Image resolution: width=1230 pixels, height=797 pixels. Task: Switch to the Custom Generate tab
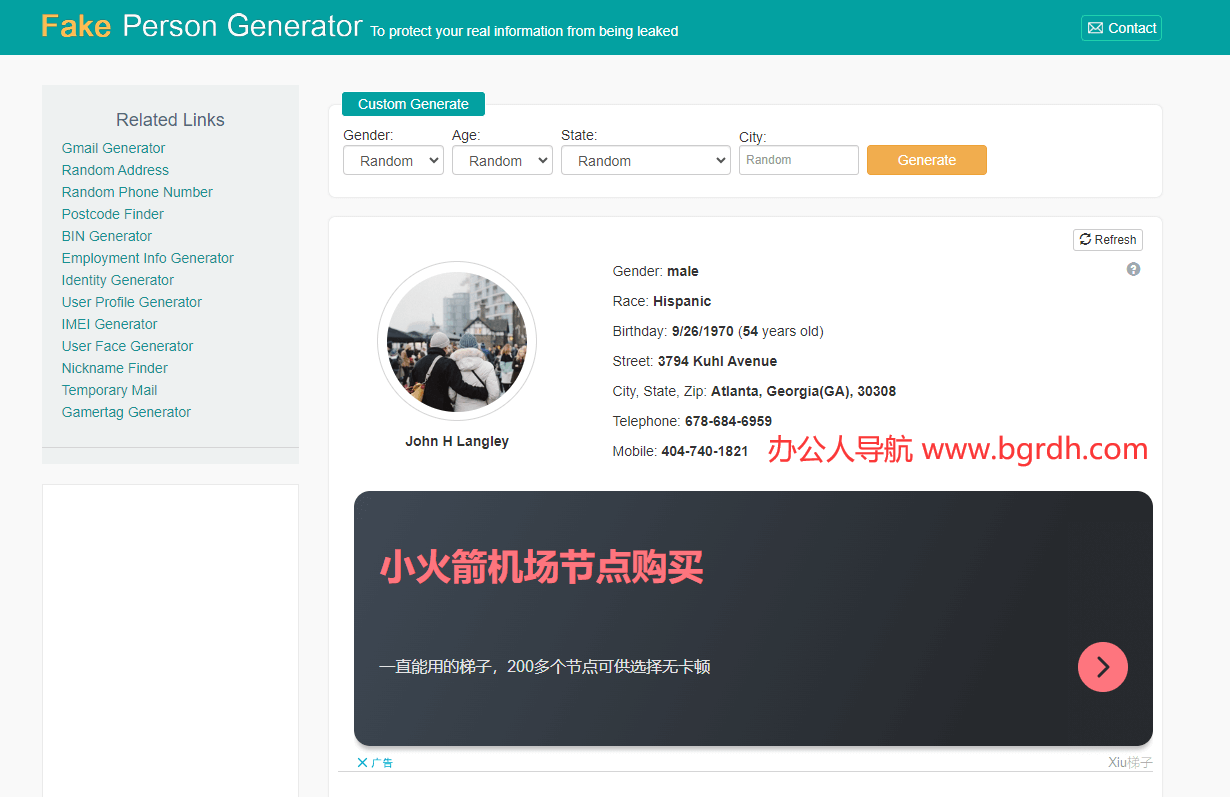coord(413,104)
